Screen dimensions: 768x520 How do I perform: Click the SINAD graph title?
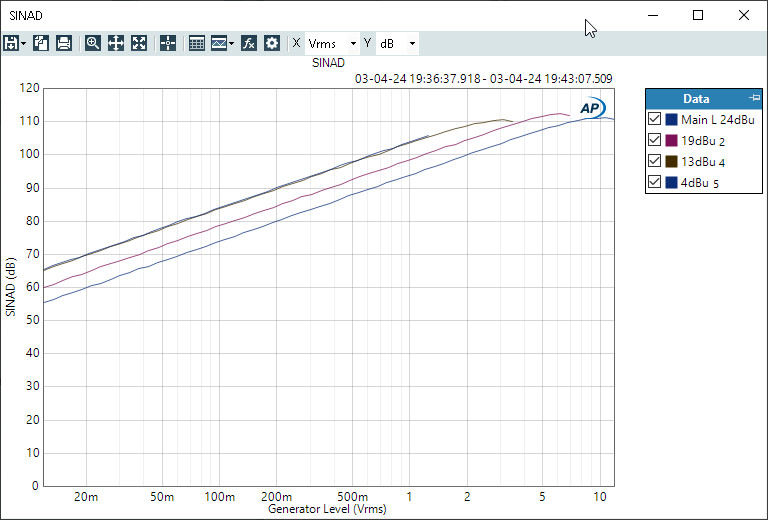pos(328,63)
